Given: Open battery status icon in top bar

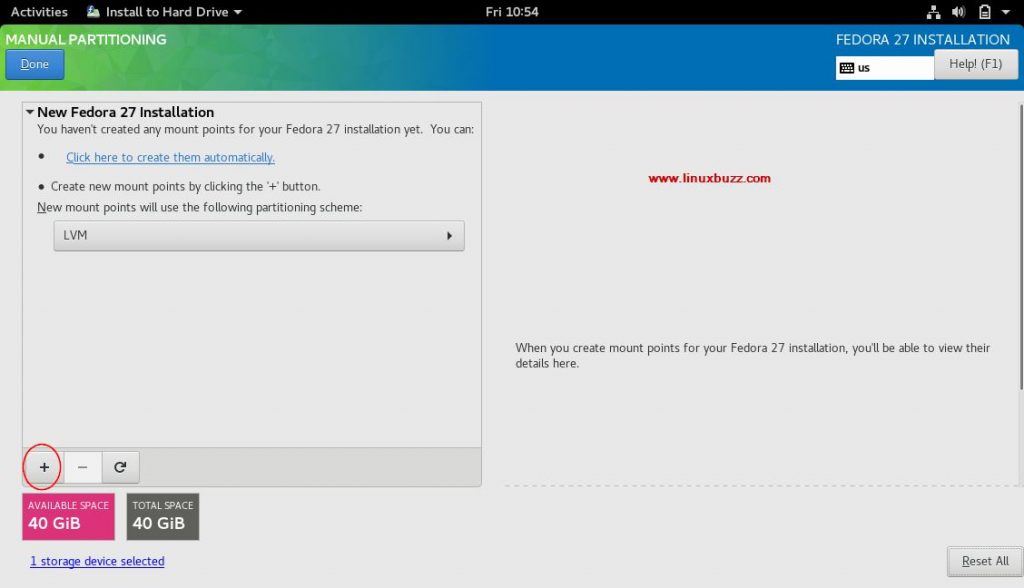Looking at the screenshot, I should [985, 12].
